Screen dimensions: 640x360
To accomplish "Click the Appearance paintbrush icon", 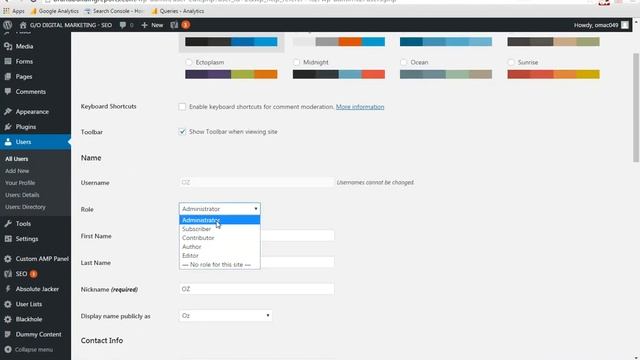I will [x=8, y=111].
